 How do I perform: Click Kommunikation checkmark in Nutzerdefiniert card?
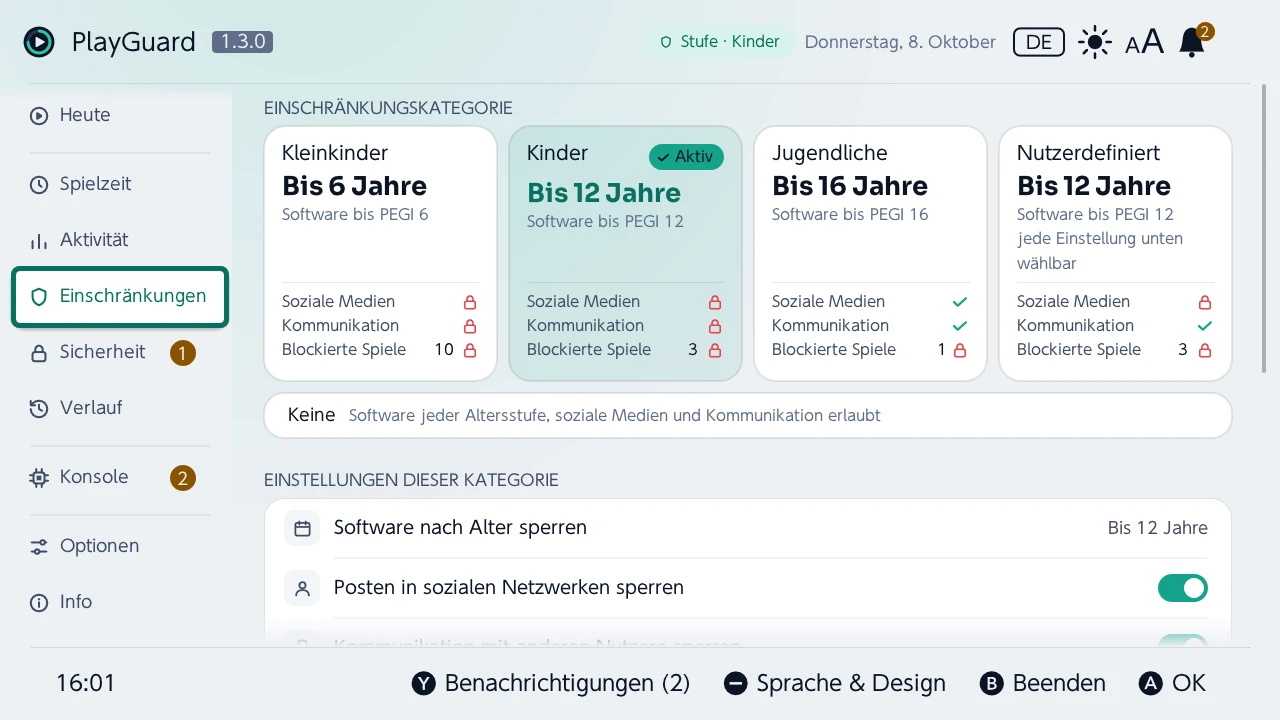[x=1205, y=326]
